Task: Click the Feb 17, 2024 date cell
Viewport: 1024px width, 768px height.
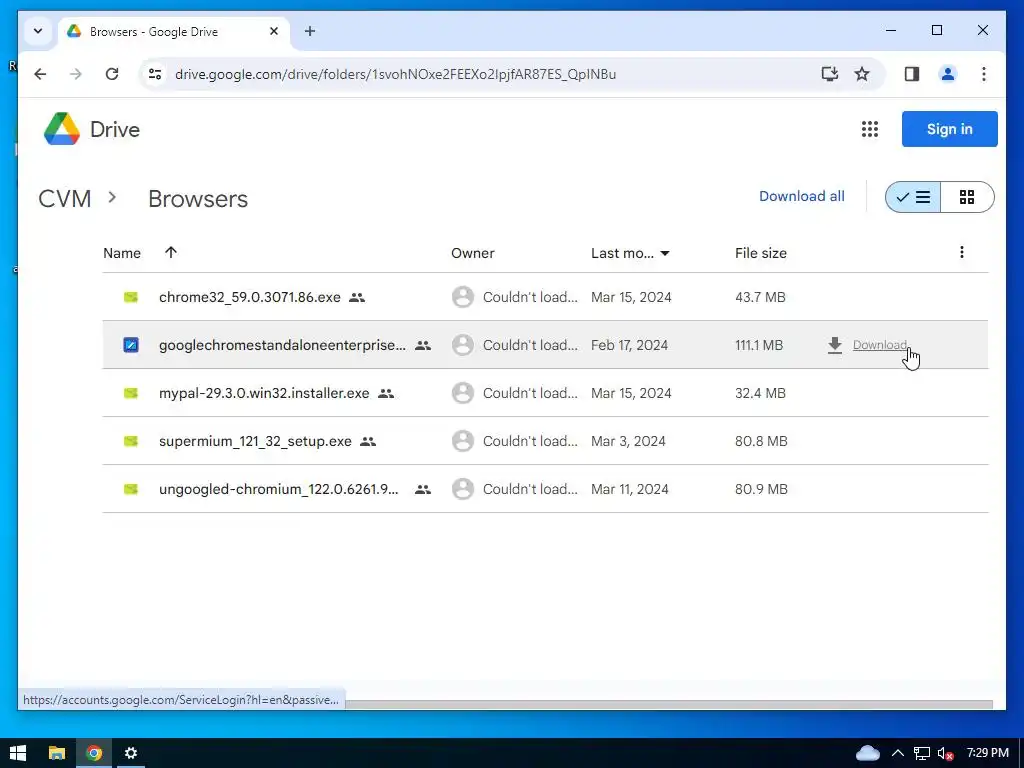Action: tap(629, 345)
